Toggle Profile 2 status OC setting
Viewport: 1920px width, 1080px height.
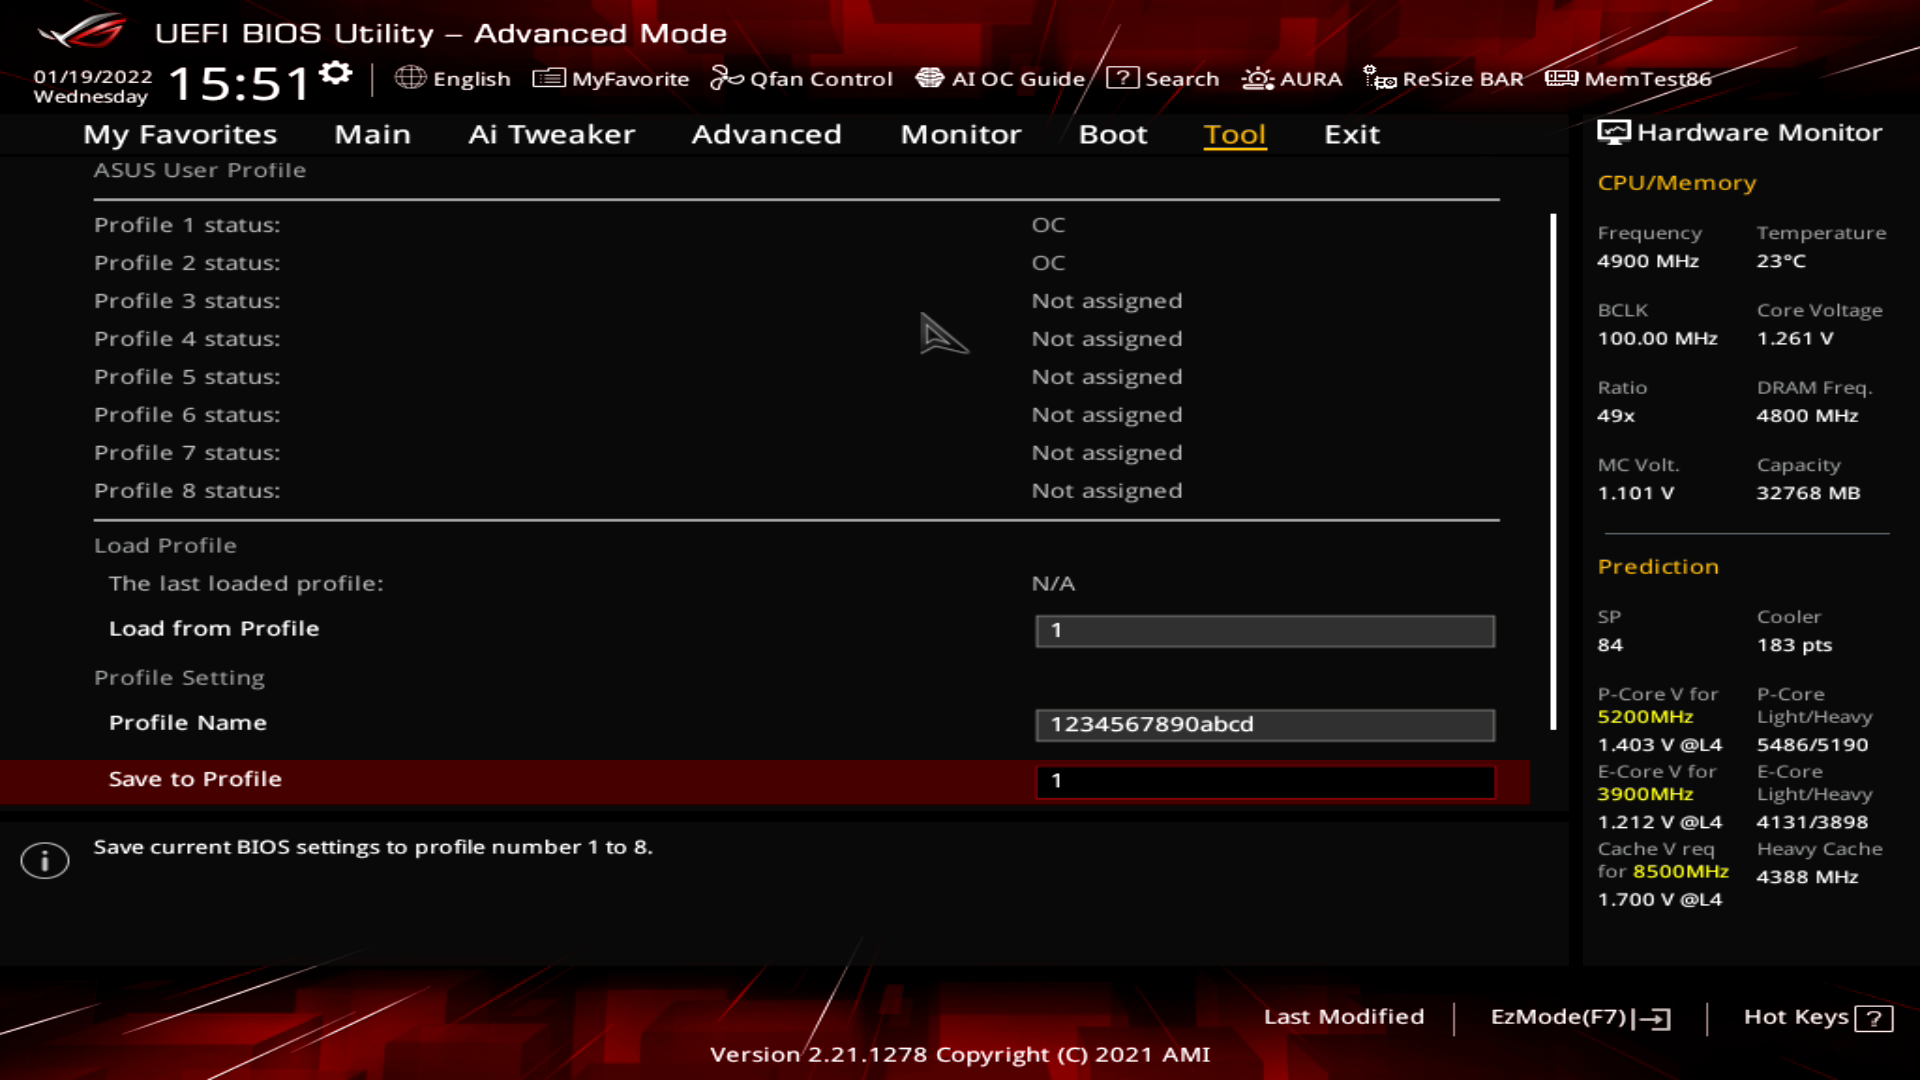(x=1048, y=262)
